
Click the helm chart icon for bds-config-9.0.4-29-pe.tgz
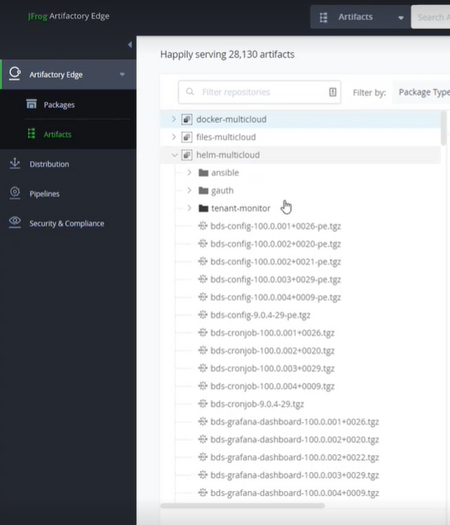tap(203, 315)
